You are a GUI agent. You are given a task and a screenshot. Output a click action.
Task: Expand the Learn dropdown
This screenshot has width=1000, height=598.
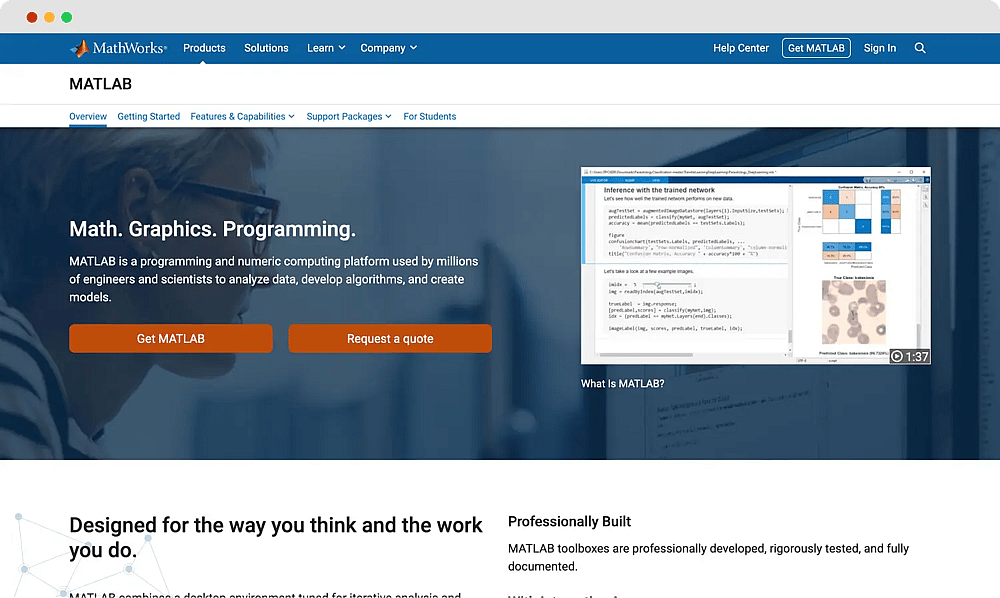[x=326, y=48]
